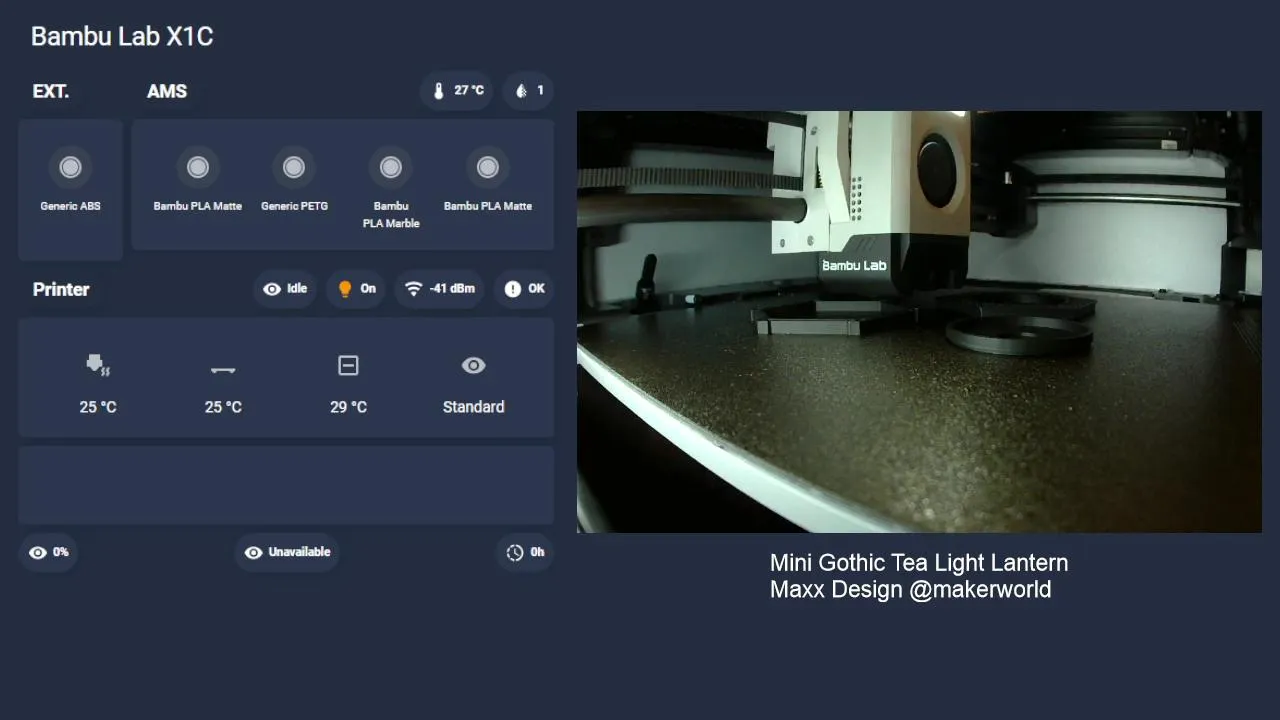Click the AMS section heading
This screenshot has height=720, width=1280.
click(x=167, y=91)
